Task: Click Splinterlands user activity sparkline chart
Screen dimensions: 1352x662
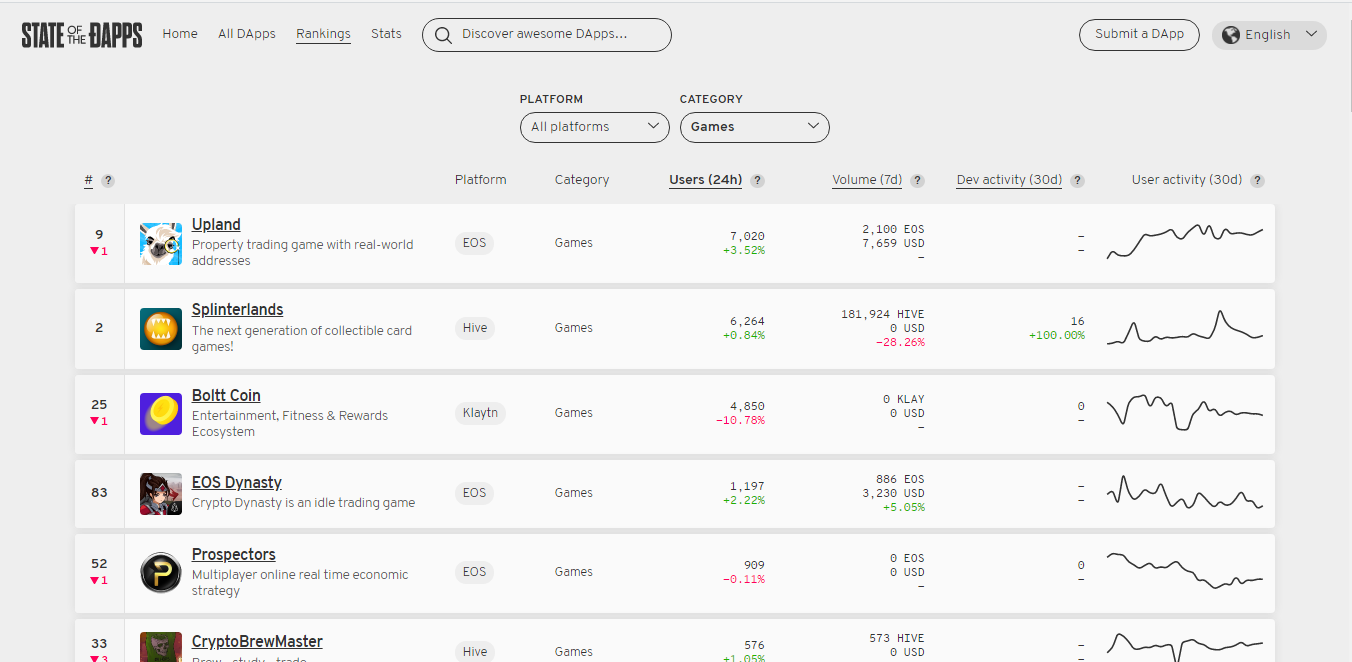Action: 1185,328
